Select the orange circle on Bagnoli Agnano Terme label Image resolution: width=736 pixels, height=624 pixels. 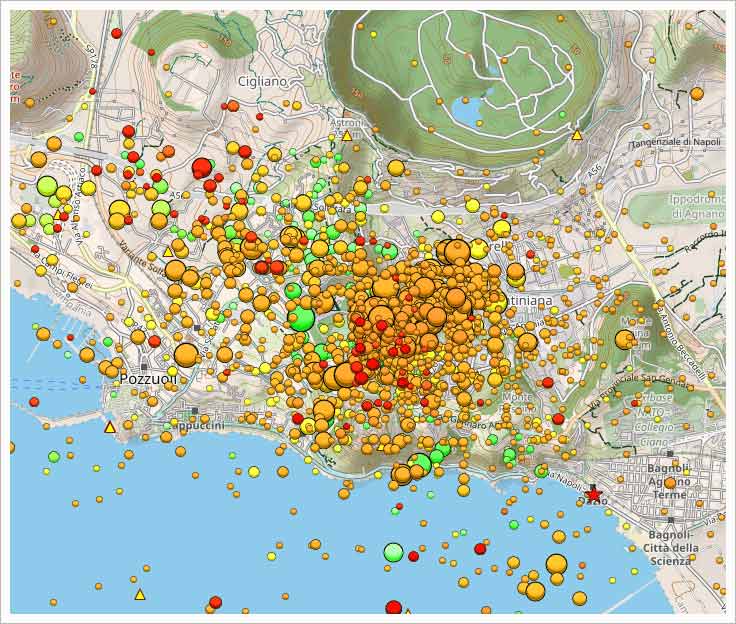click(670, 483)
